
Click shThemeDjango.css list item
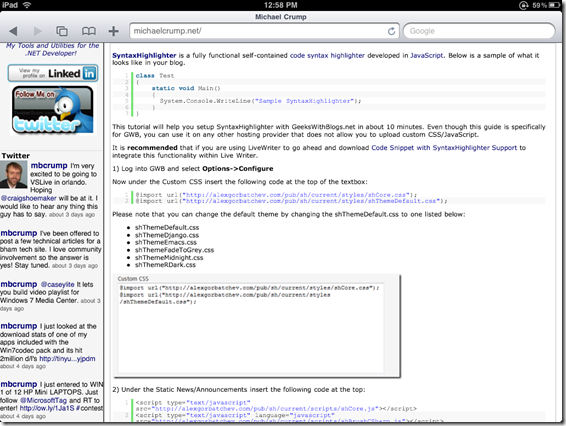tap(167, 235)
